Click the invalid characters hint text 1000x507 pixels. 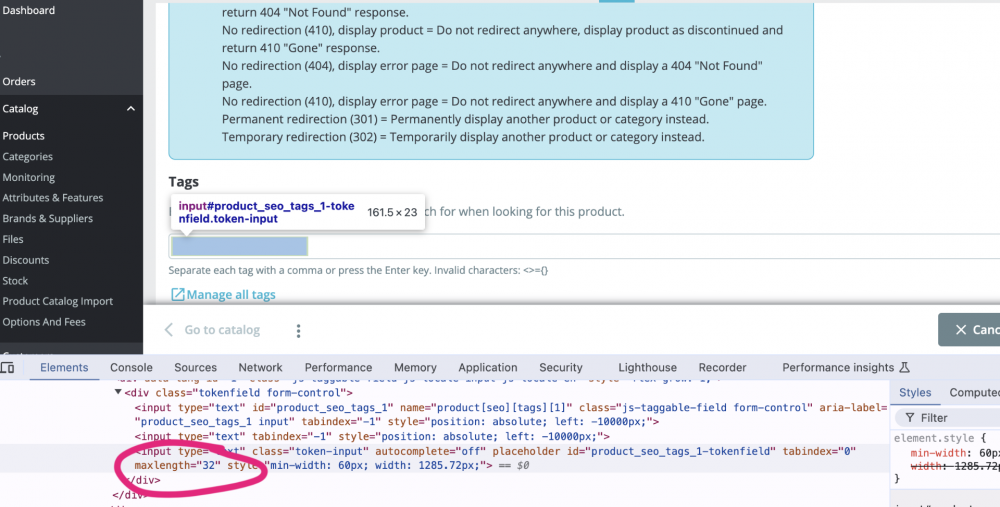pyautogui.click(x=491, y=270)
